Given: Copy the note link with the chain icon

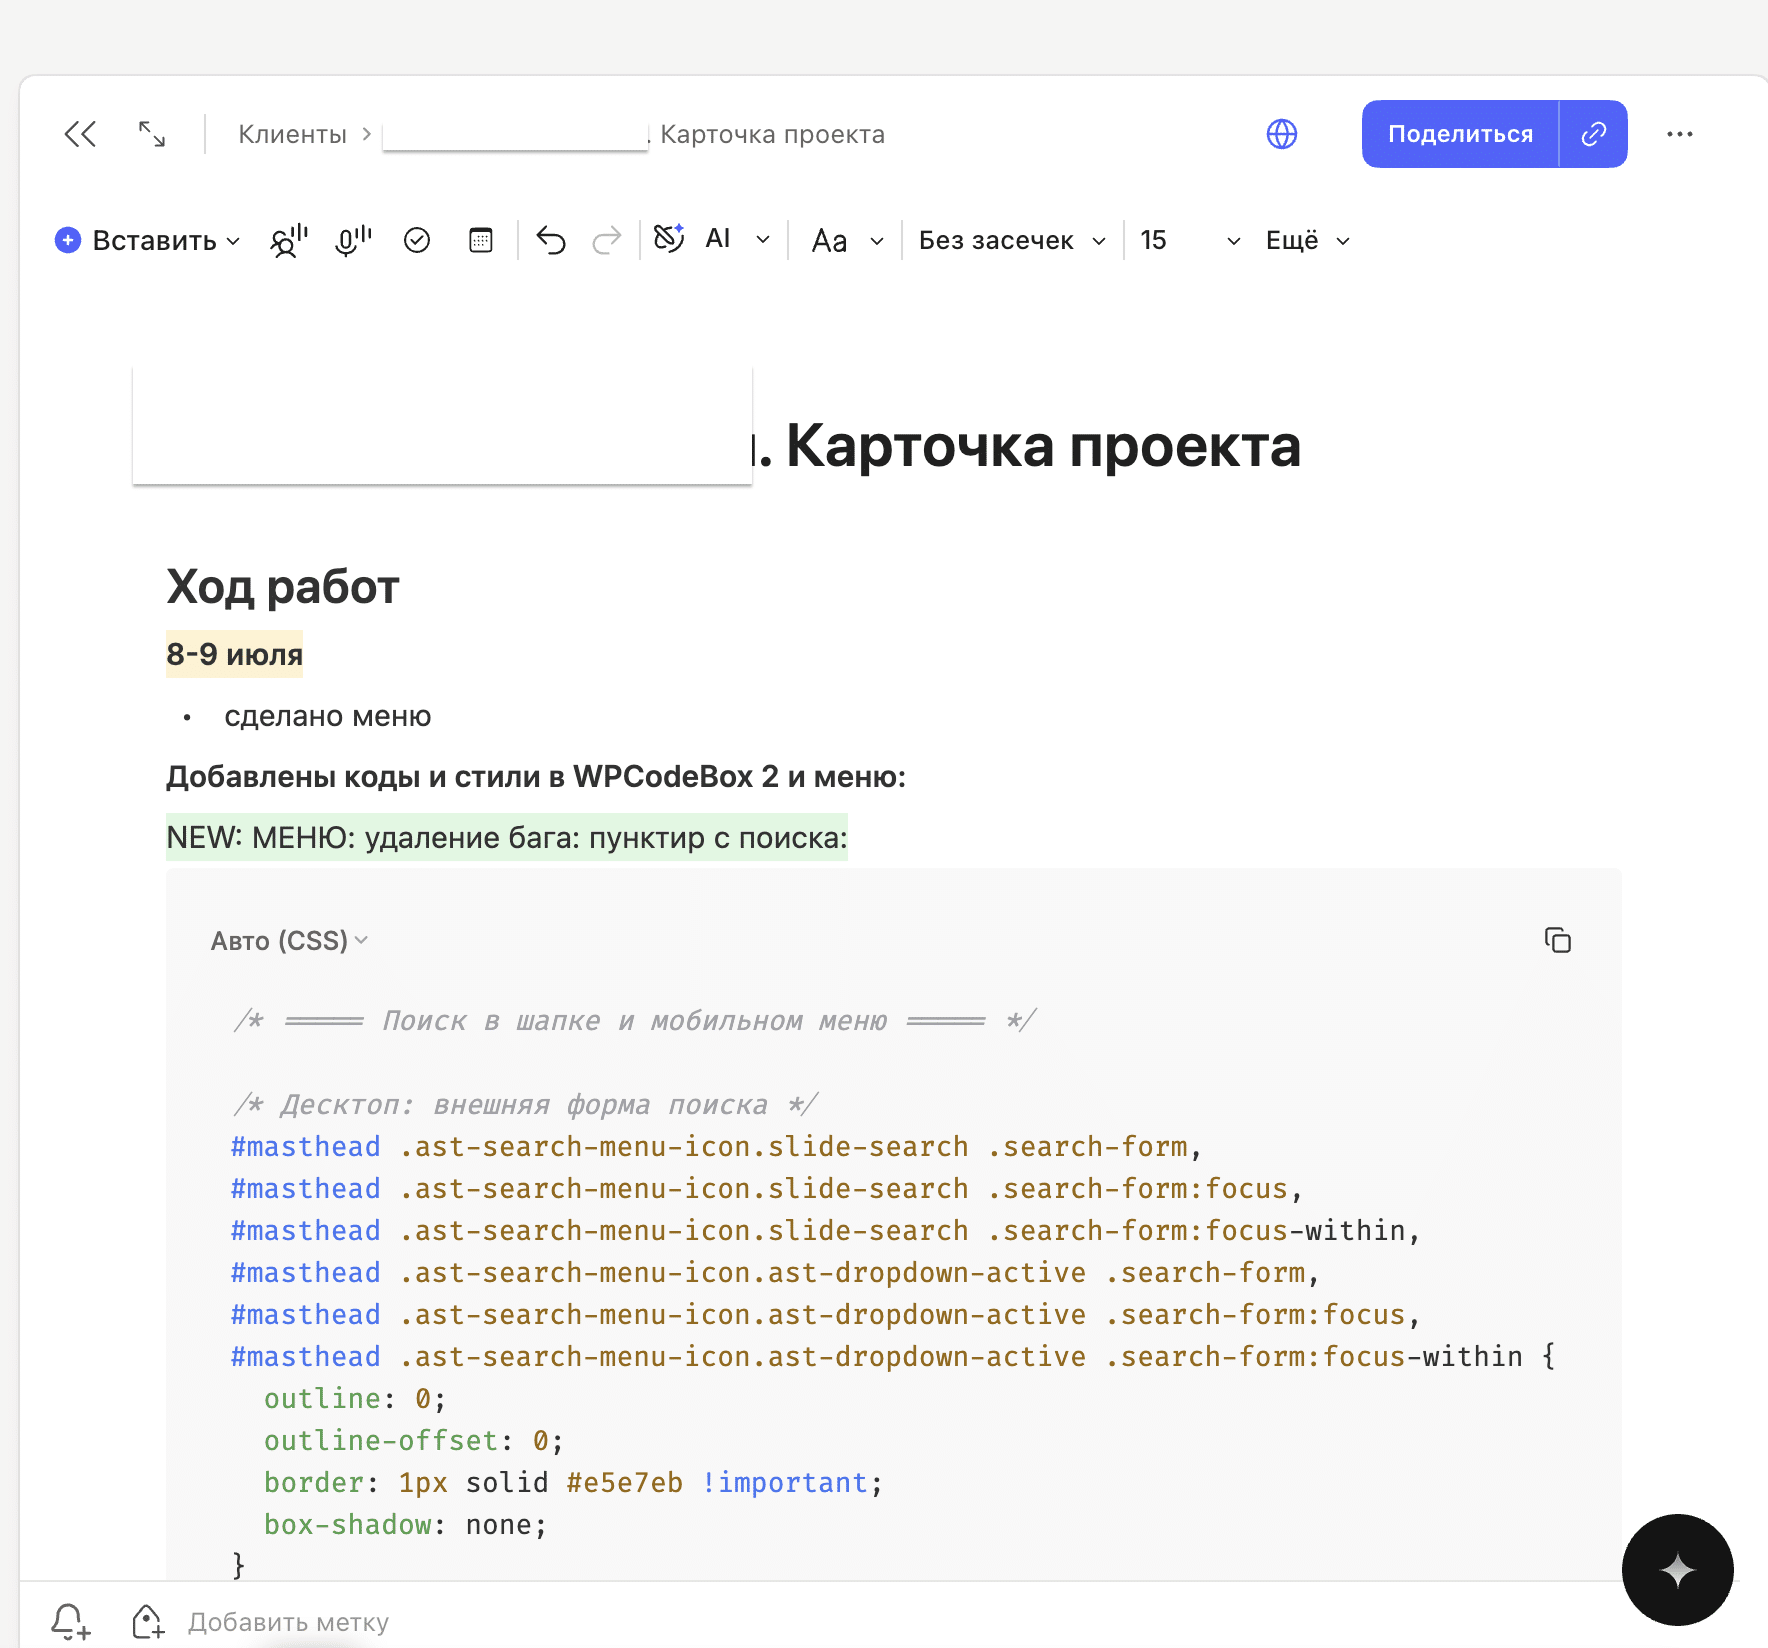Looking at the screenshot, I should [1594, 134].
